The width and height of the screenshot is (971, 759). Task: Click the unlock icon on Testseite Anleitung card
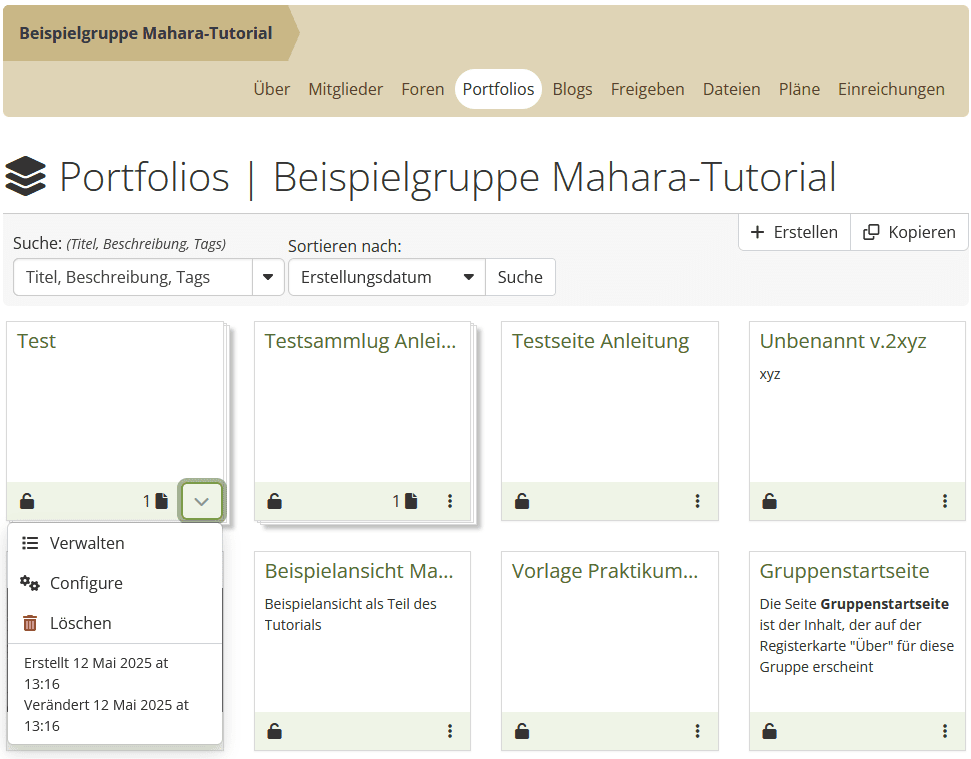click(522, 501)
